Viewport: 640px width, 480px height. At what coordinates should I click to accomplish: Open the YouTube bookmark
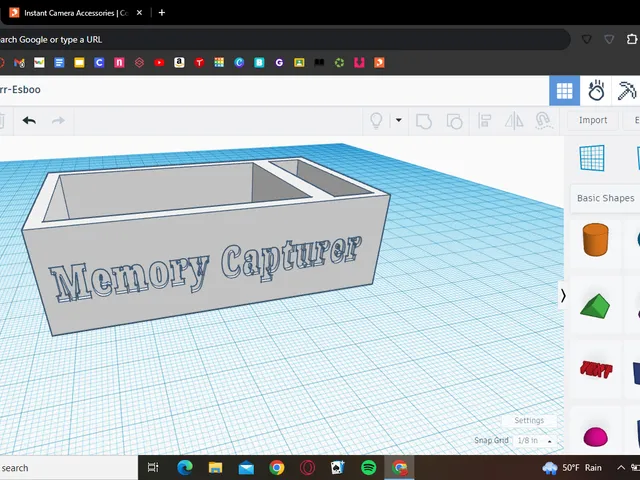pos(159,62)
